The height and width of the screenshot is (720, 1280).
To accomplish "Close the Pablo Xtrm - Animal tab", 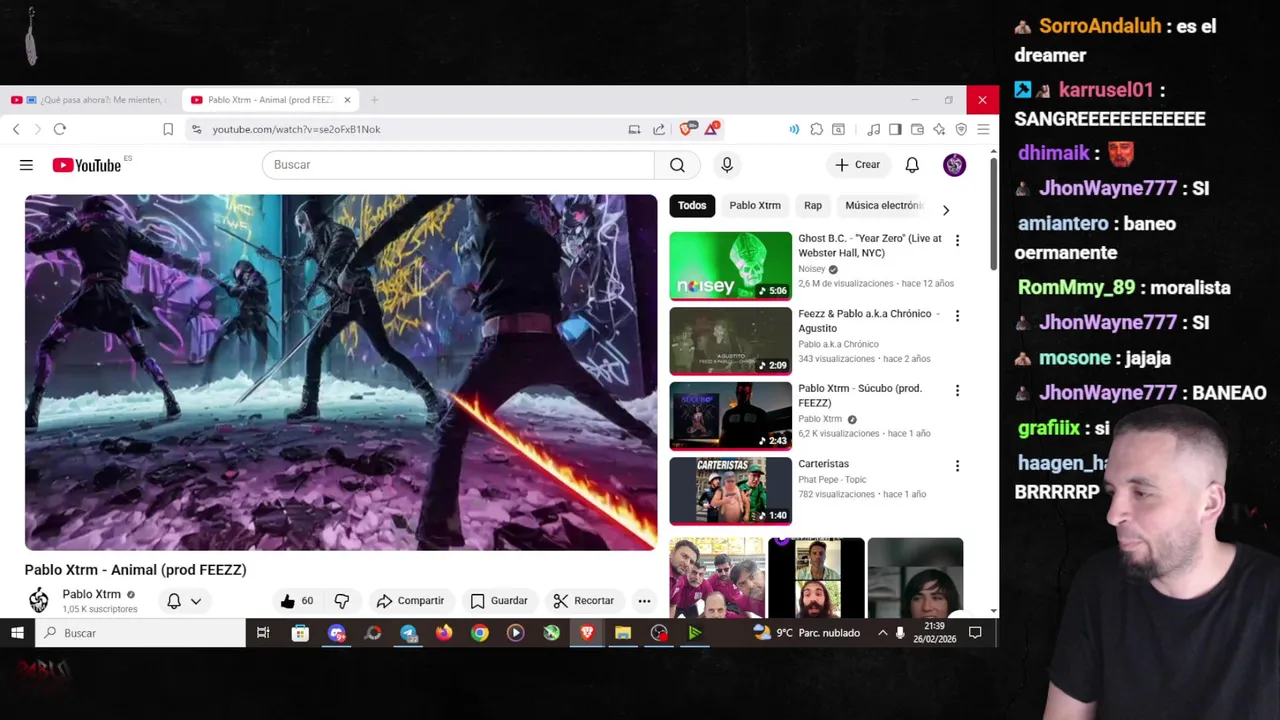I will click(x=347, y=100).
